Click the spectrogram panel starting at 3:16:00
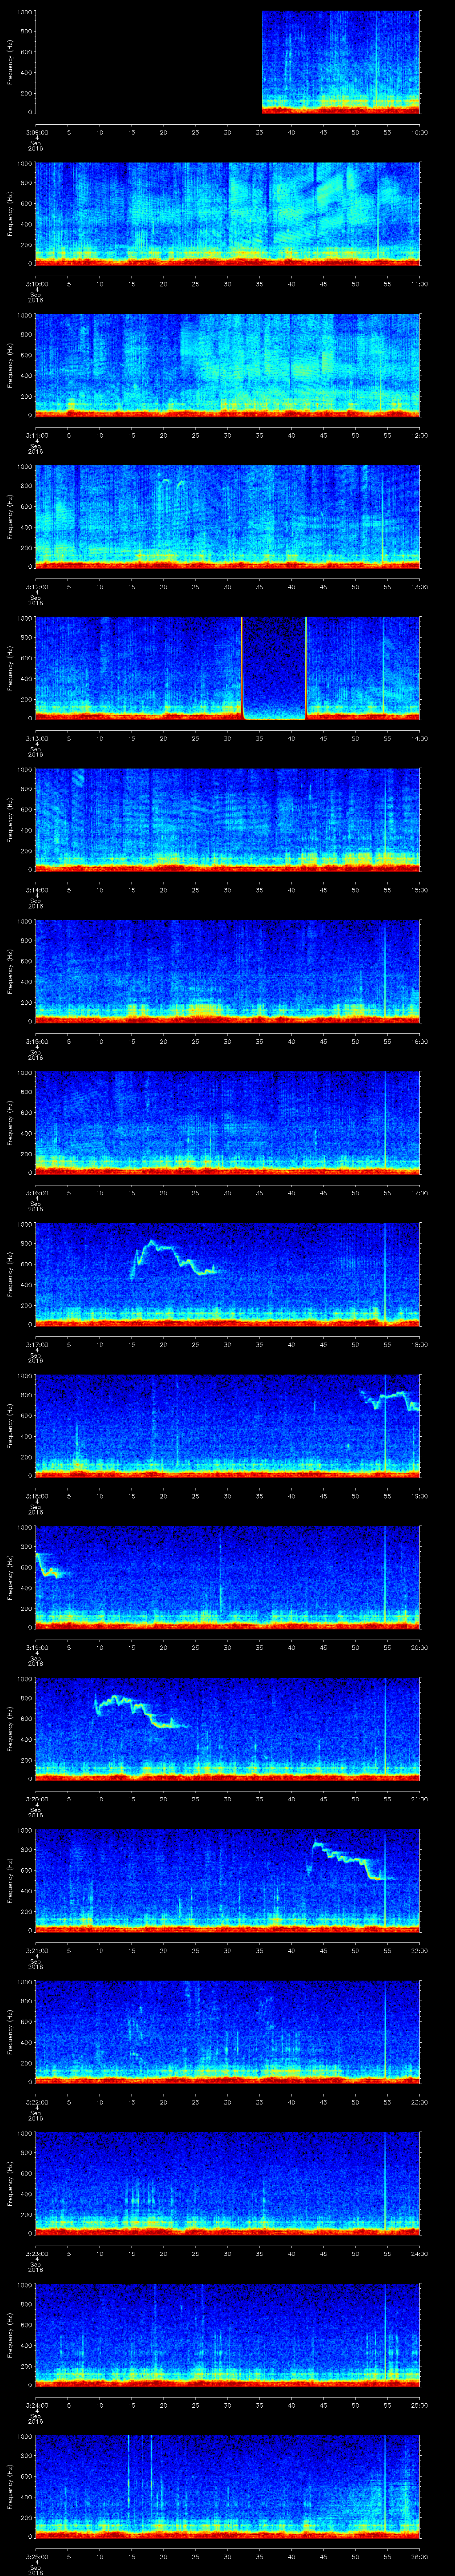Screen dimensions: 455x2576 coord(228,1123)
